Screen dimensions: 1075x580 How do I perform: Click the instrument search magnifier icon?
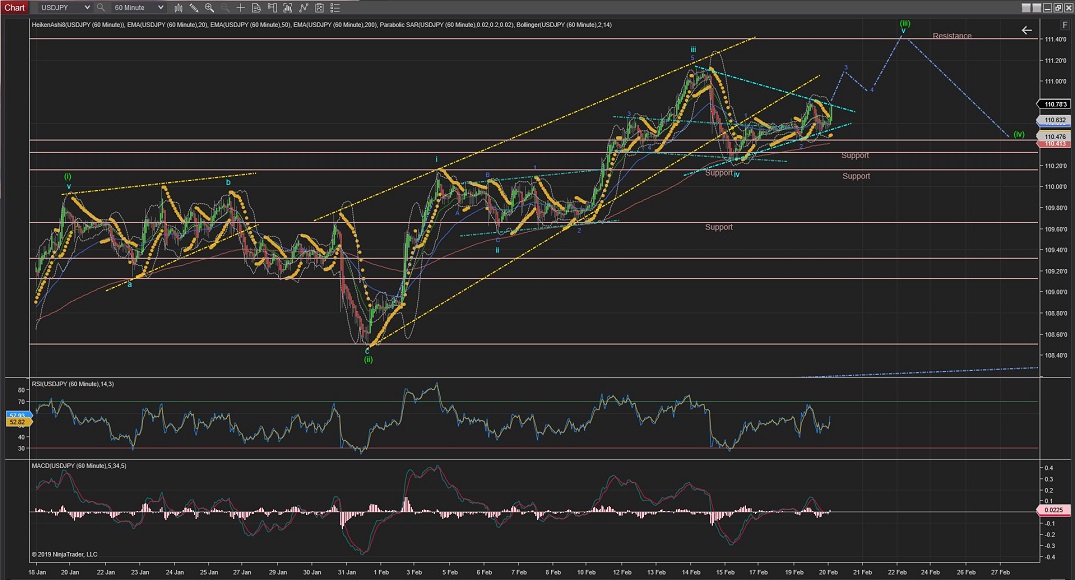click(x=102, y=7)
